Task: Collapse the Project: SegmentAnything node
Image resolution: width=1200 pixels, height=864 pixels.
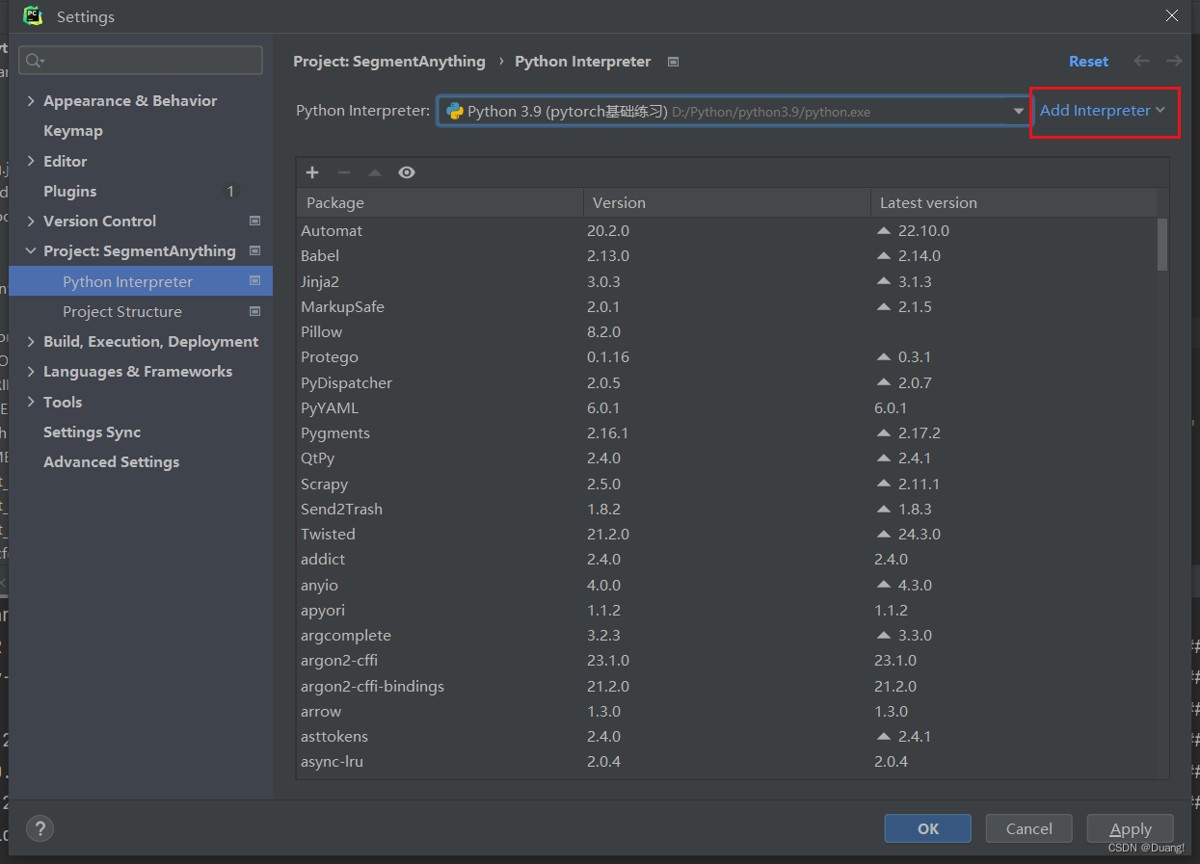Action: pyautogui.click(x=31, y=251)
